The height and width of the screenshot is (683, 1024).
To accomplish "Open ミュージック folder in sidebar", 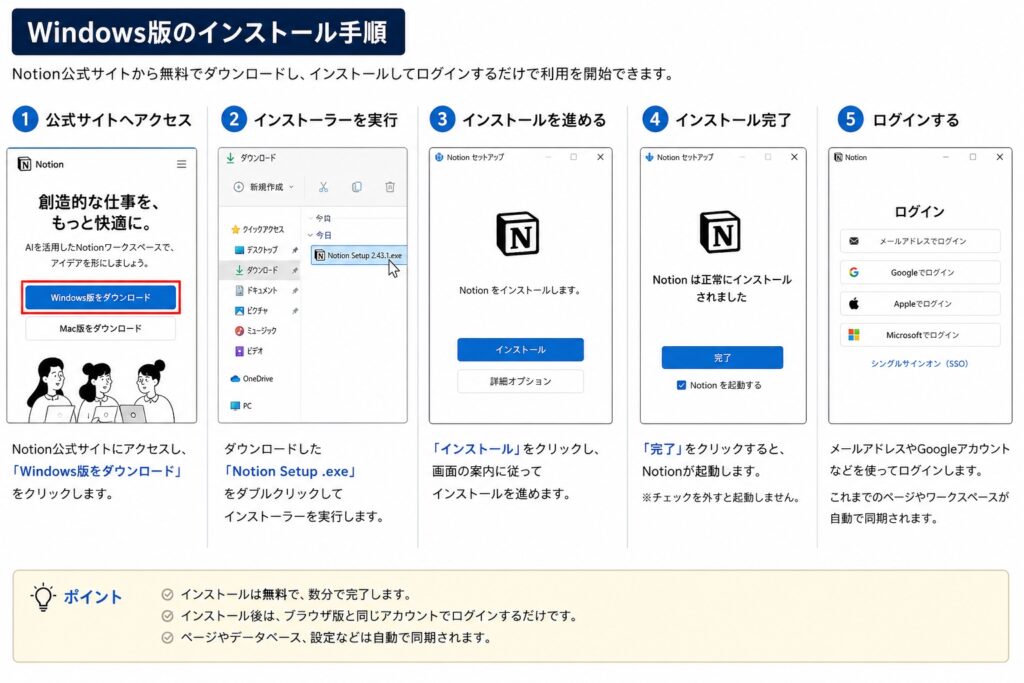I will (255, 330).
